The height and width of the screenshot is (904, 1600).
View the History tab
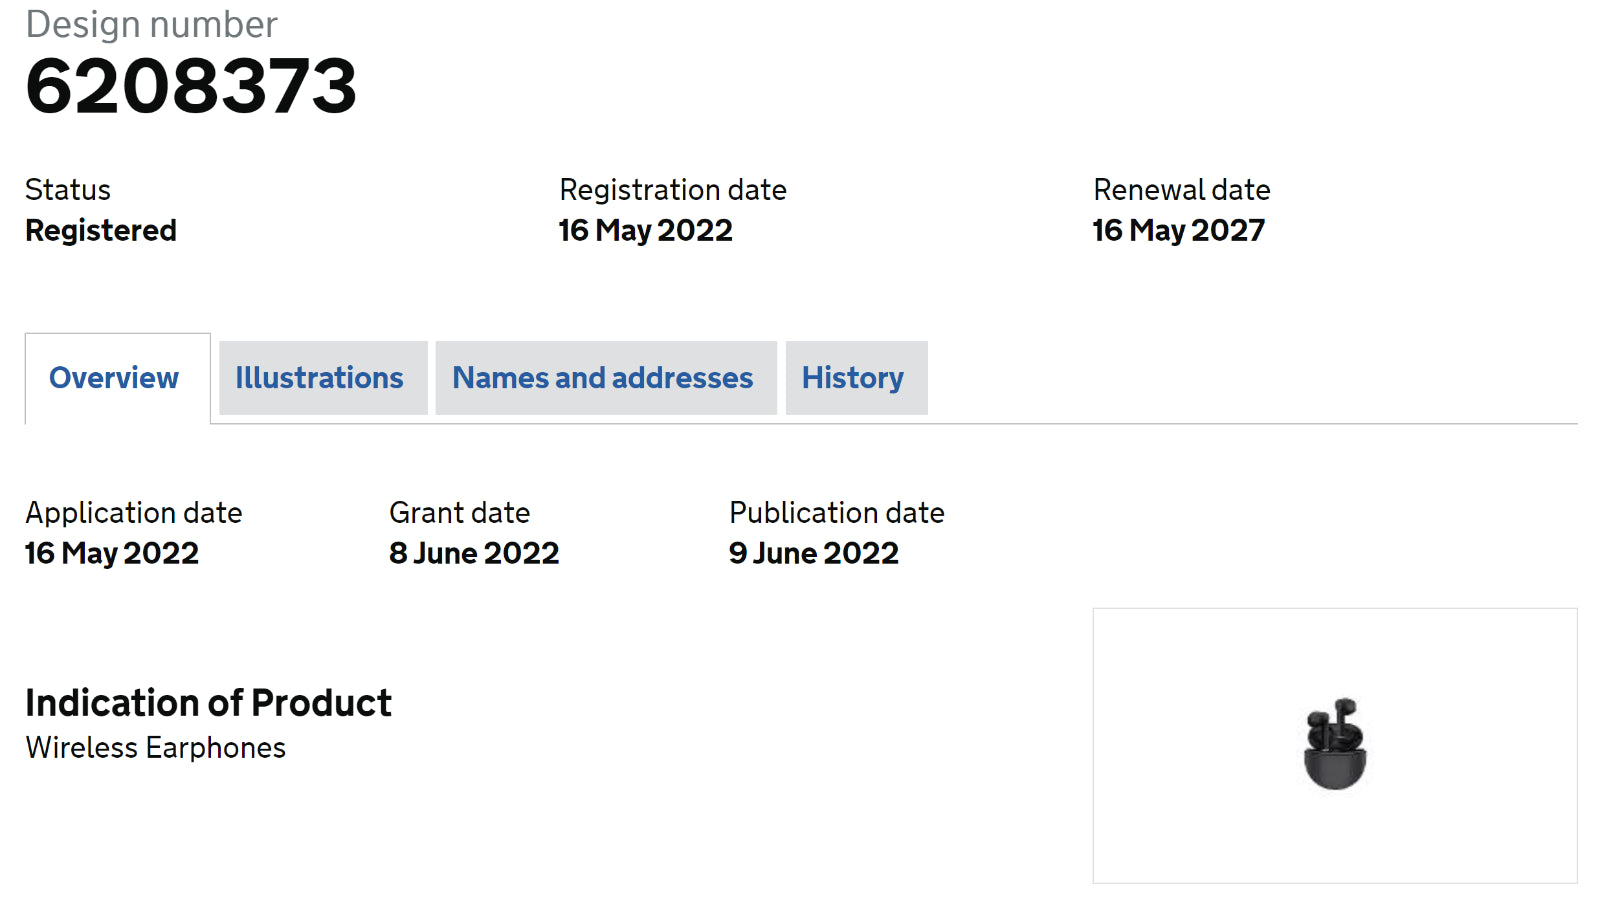(853, 378)
